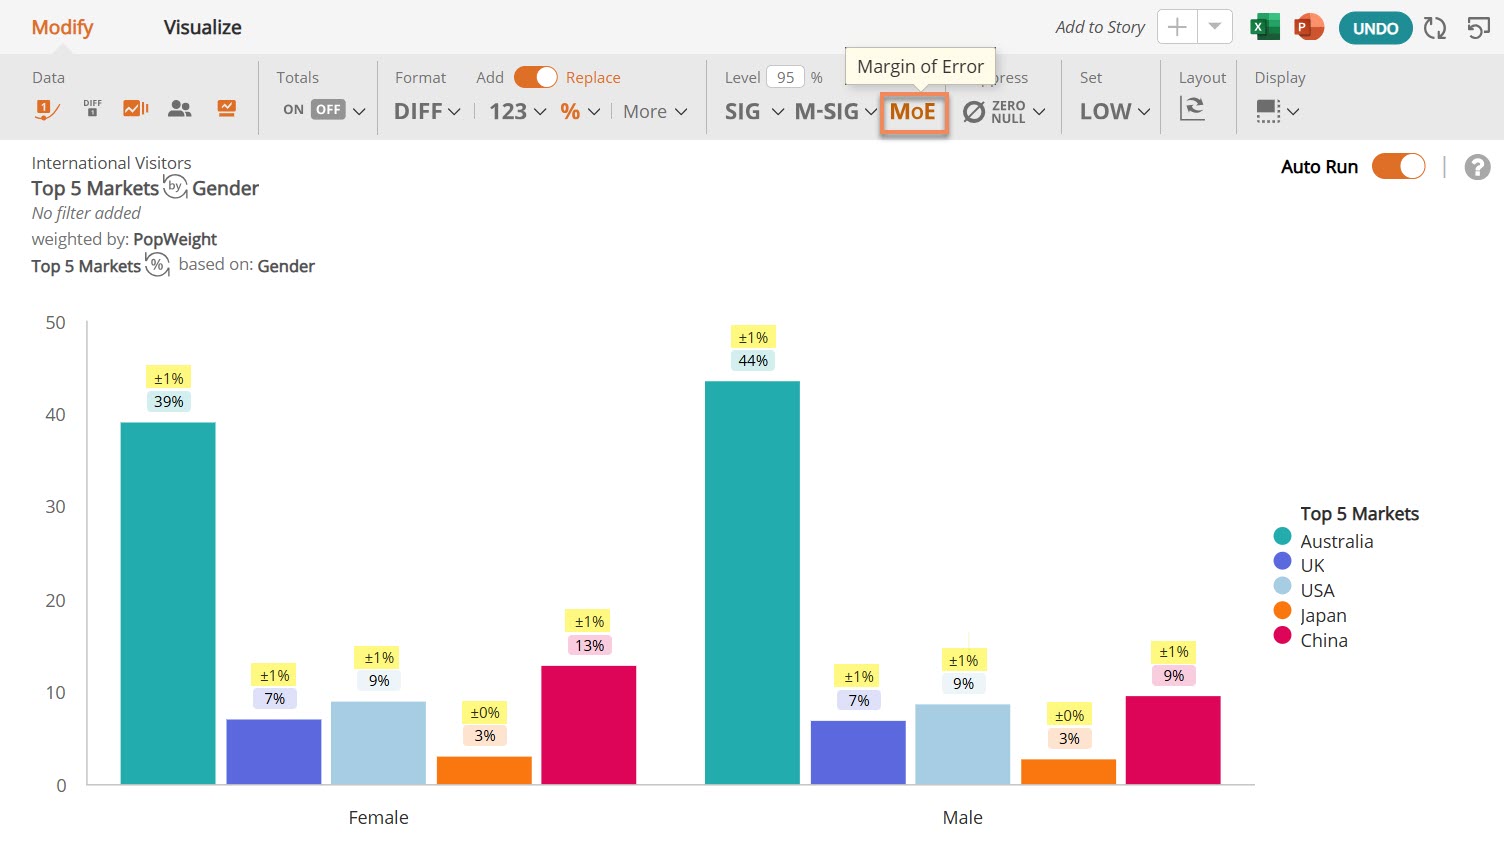
Task: Switch Totals to OFF
Action: 329,110
